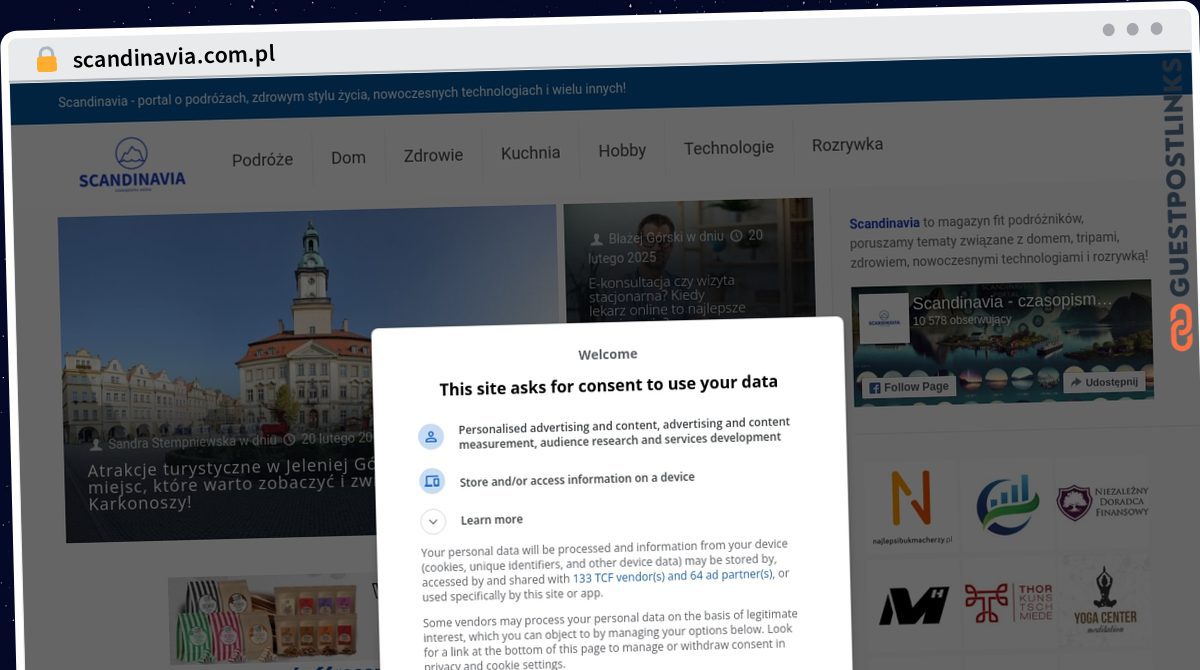The image size is (1200, 670).
Task: Open the black M partner logo
Action: (x=912, y=605)
